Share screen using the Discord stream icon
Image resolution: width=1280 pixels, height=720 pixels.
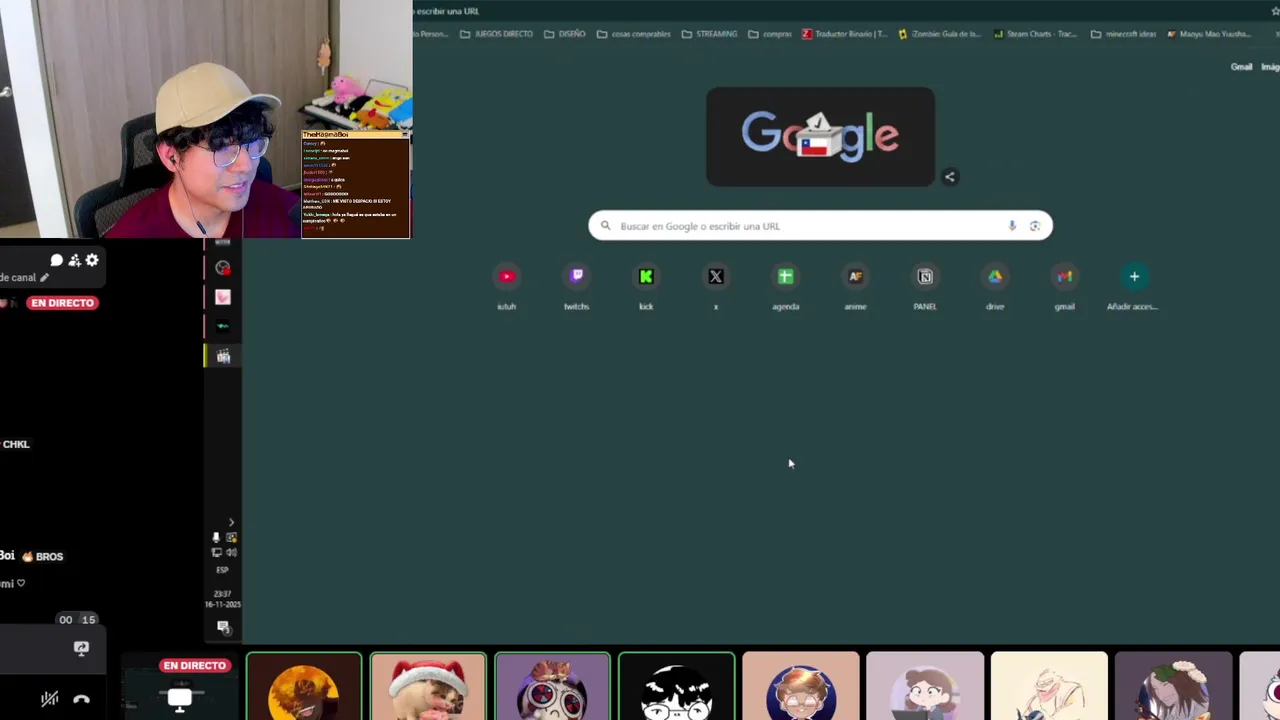pyautogui.click(x=81, y=648)
